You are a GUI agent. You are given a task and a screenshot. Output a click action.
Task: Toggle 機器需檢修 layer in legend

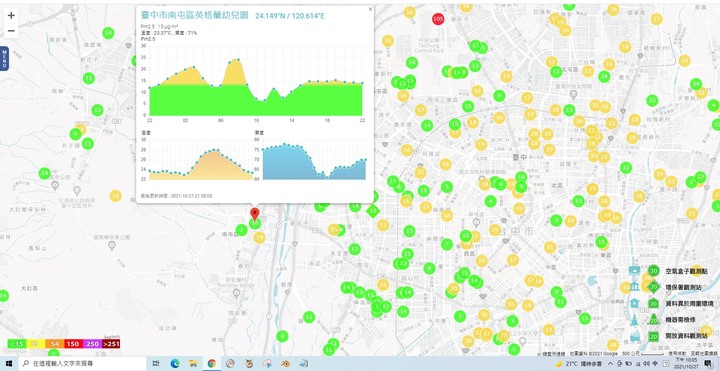pos(653,319)
